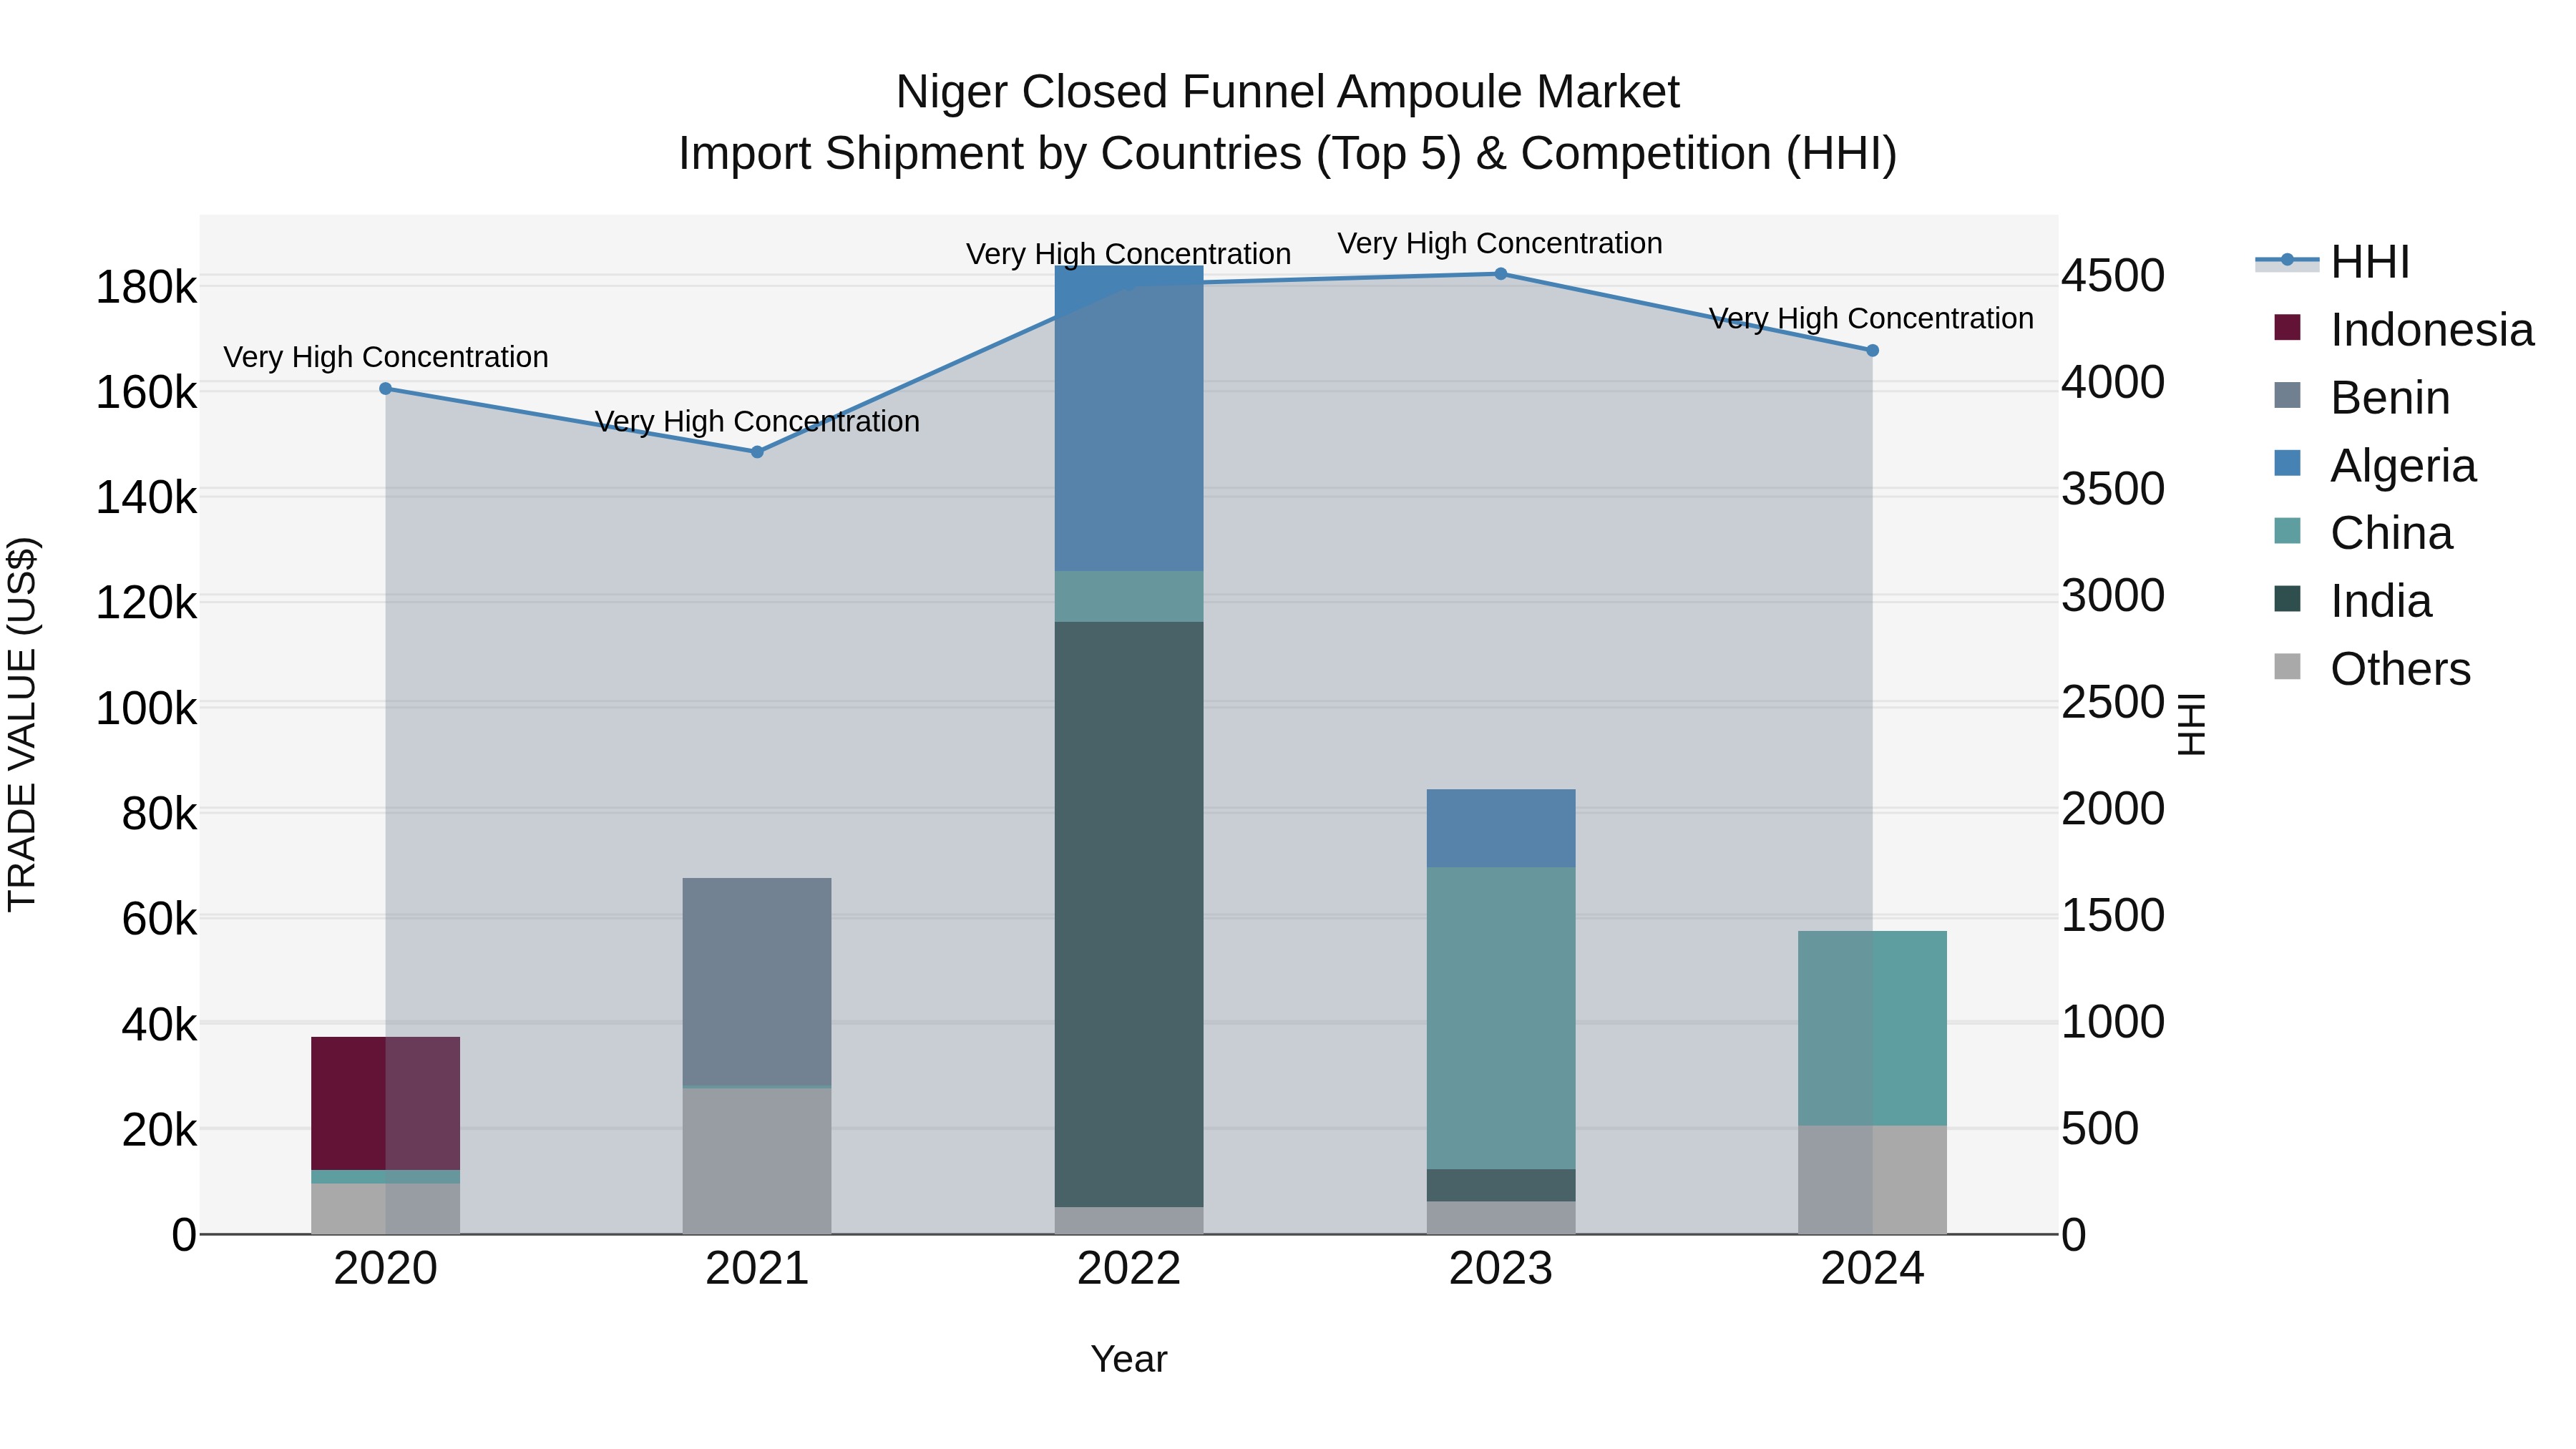Click the Algeria bar segment in 2023

(x=1500, y=828)
